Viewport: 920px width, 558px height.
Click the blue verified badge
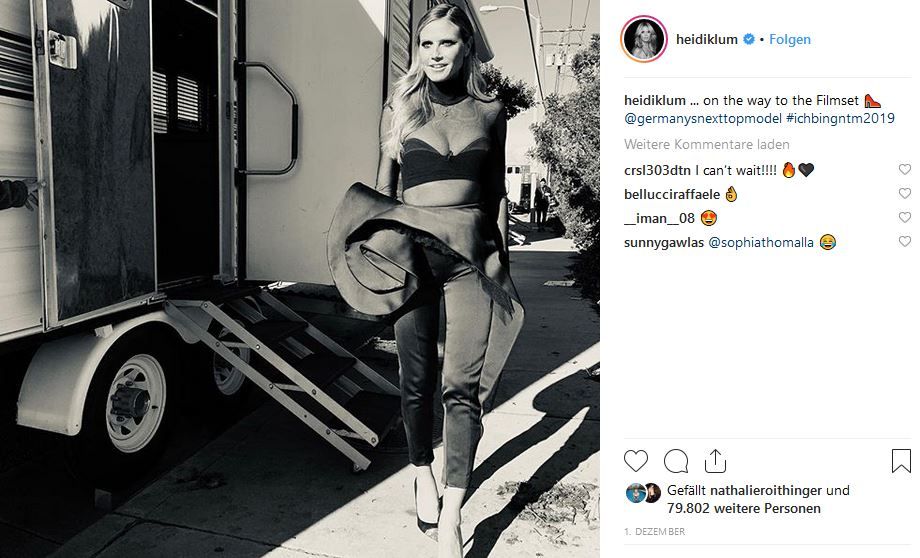coord(749,39)
